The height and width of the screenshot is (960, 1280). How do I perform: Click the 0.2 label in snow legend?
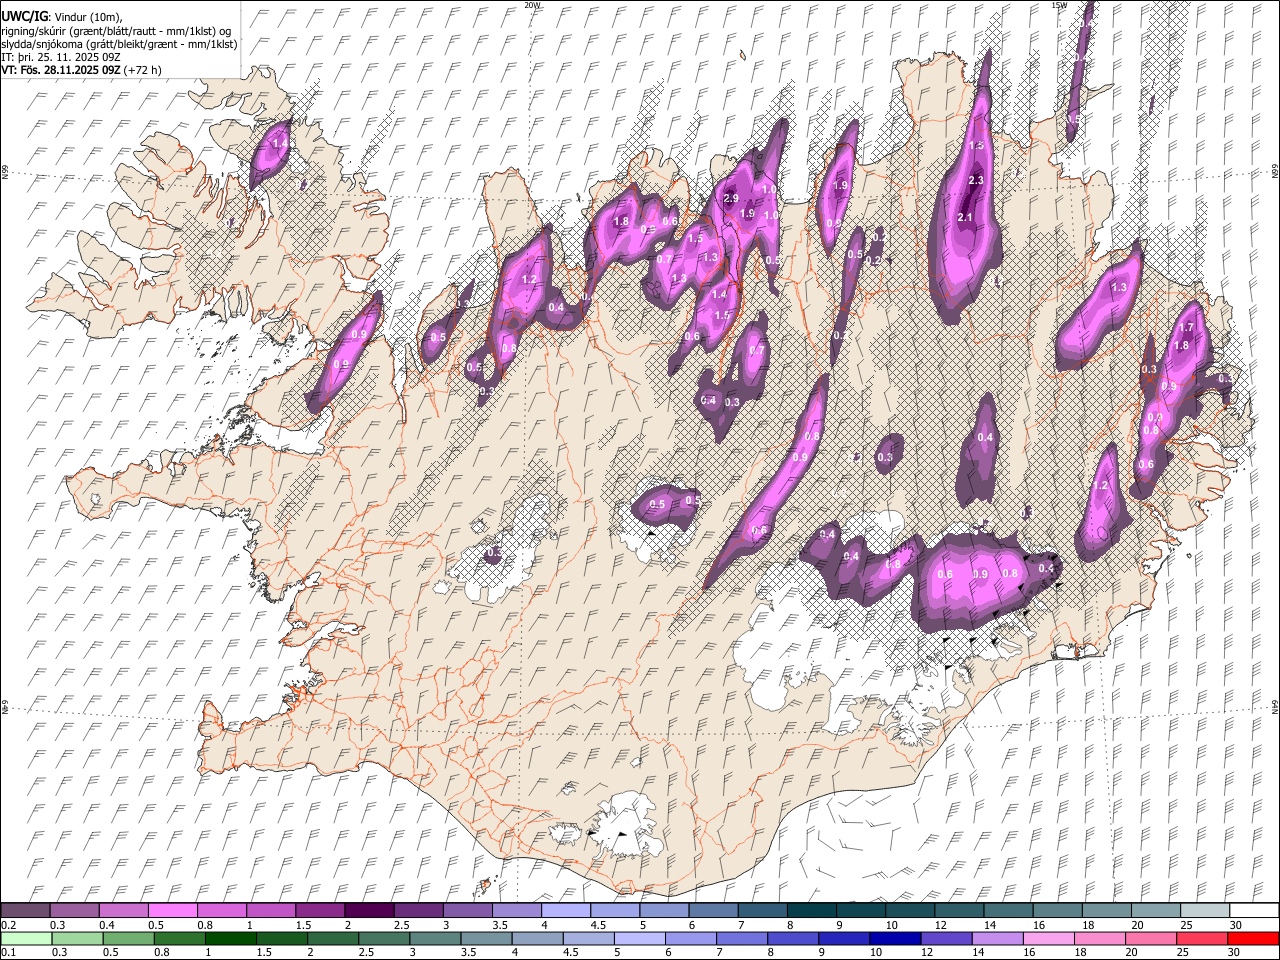tap(8, 925)
